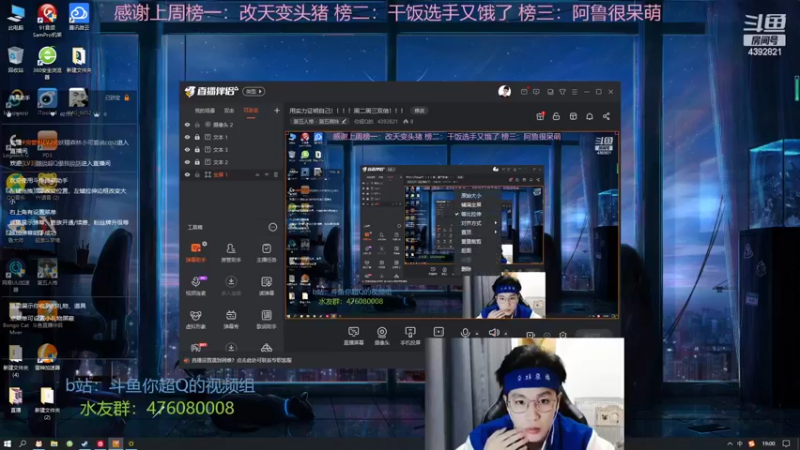
Task: Hide the 文本 1 layer
Action: (187, 137)
